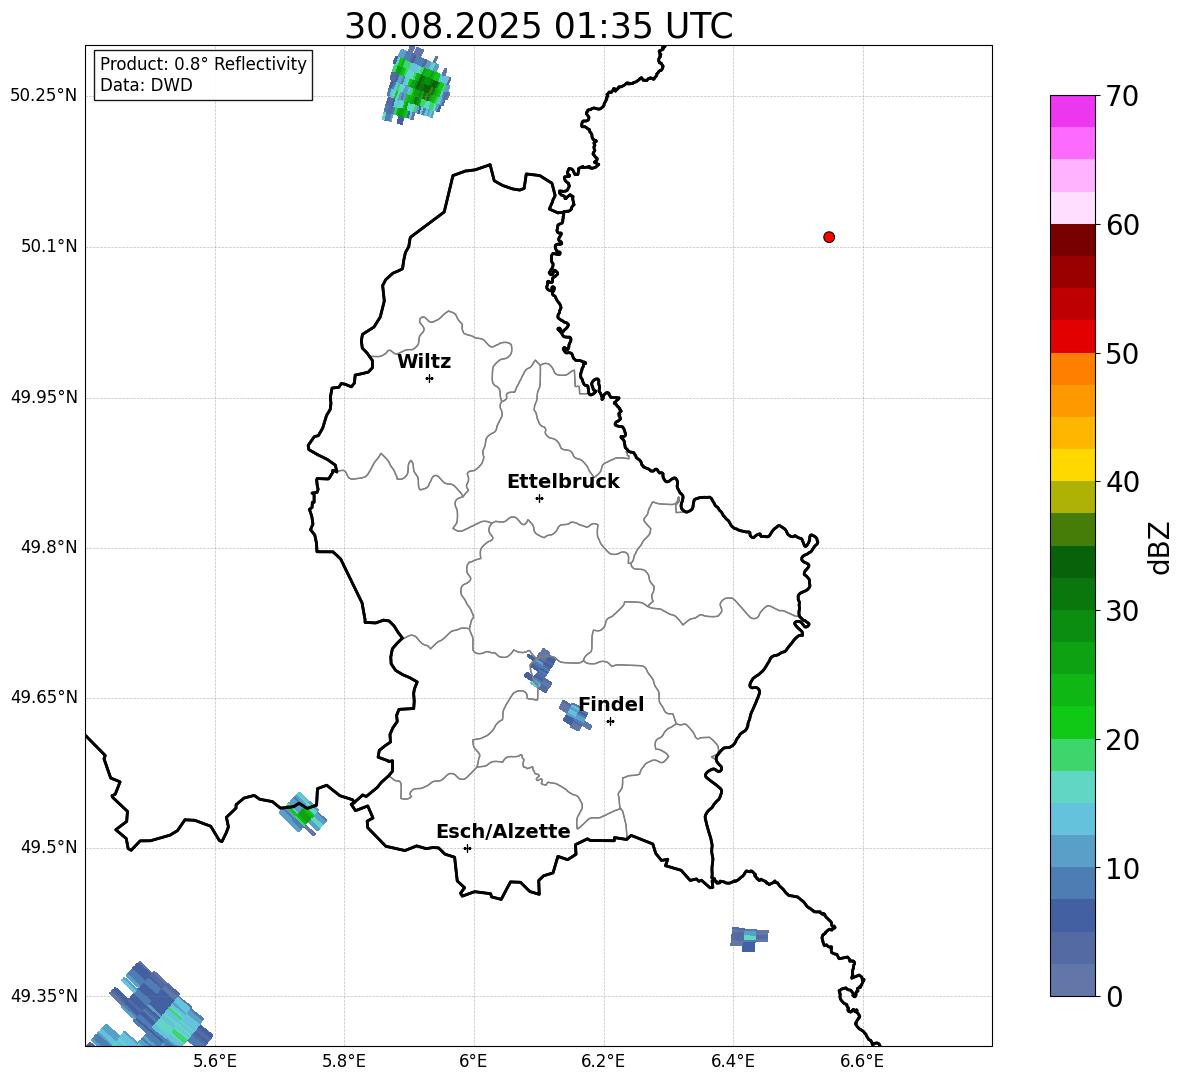Screen dimensions: 1184x1081
Task: Click the 30 label on dBZ colorbar
Action: [x=1122, y=611]
